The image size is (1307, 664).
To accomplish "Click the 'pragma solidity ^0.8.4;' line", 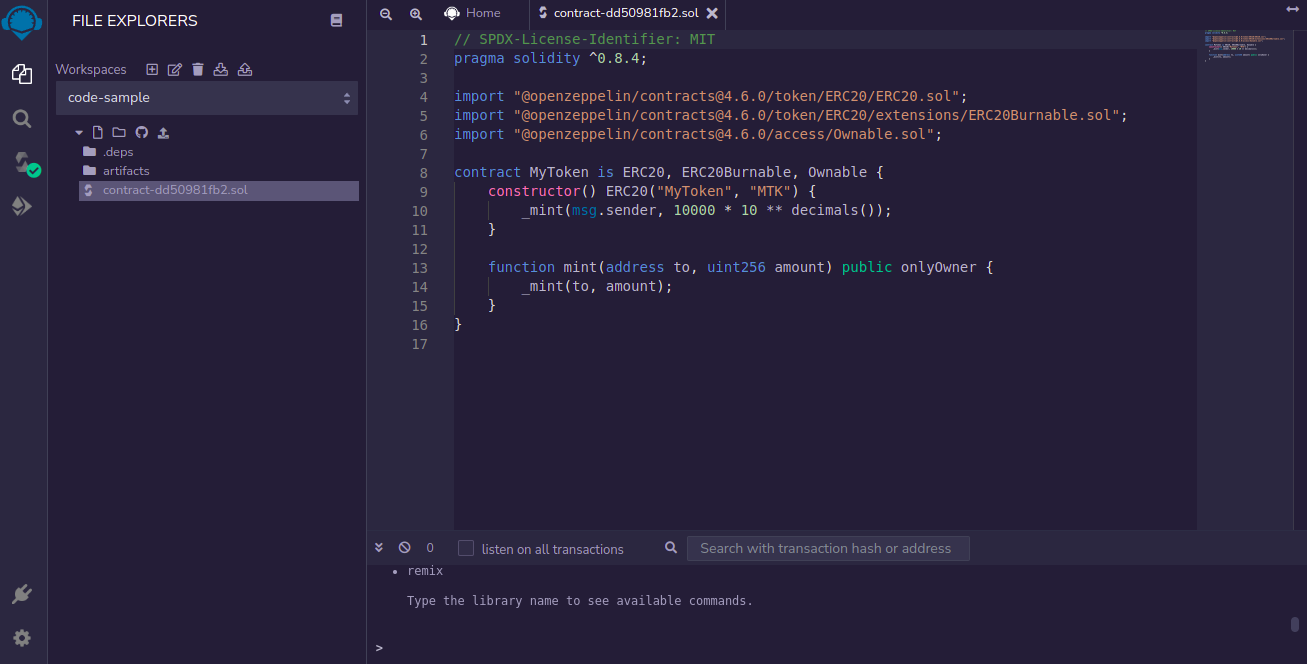I will [551, 58].
